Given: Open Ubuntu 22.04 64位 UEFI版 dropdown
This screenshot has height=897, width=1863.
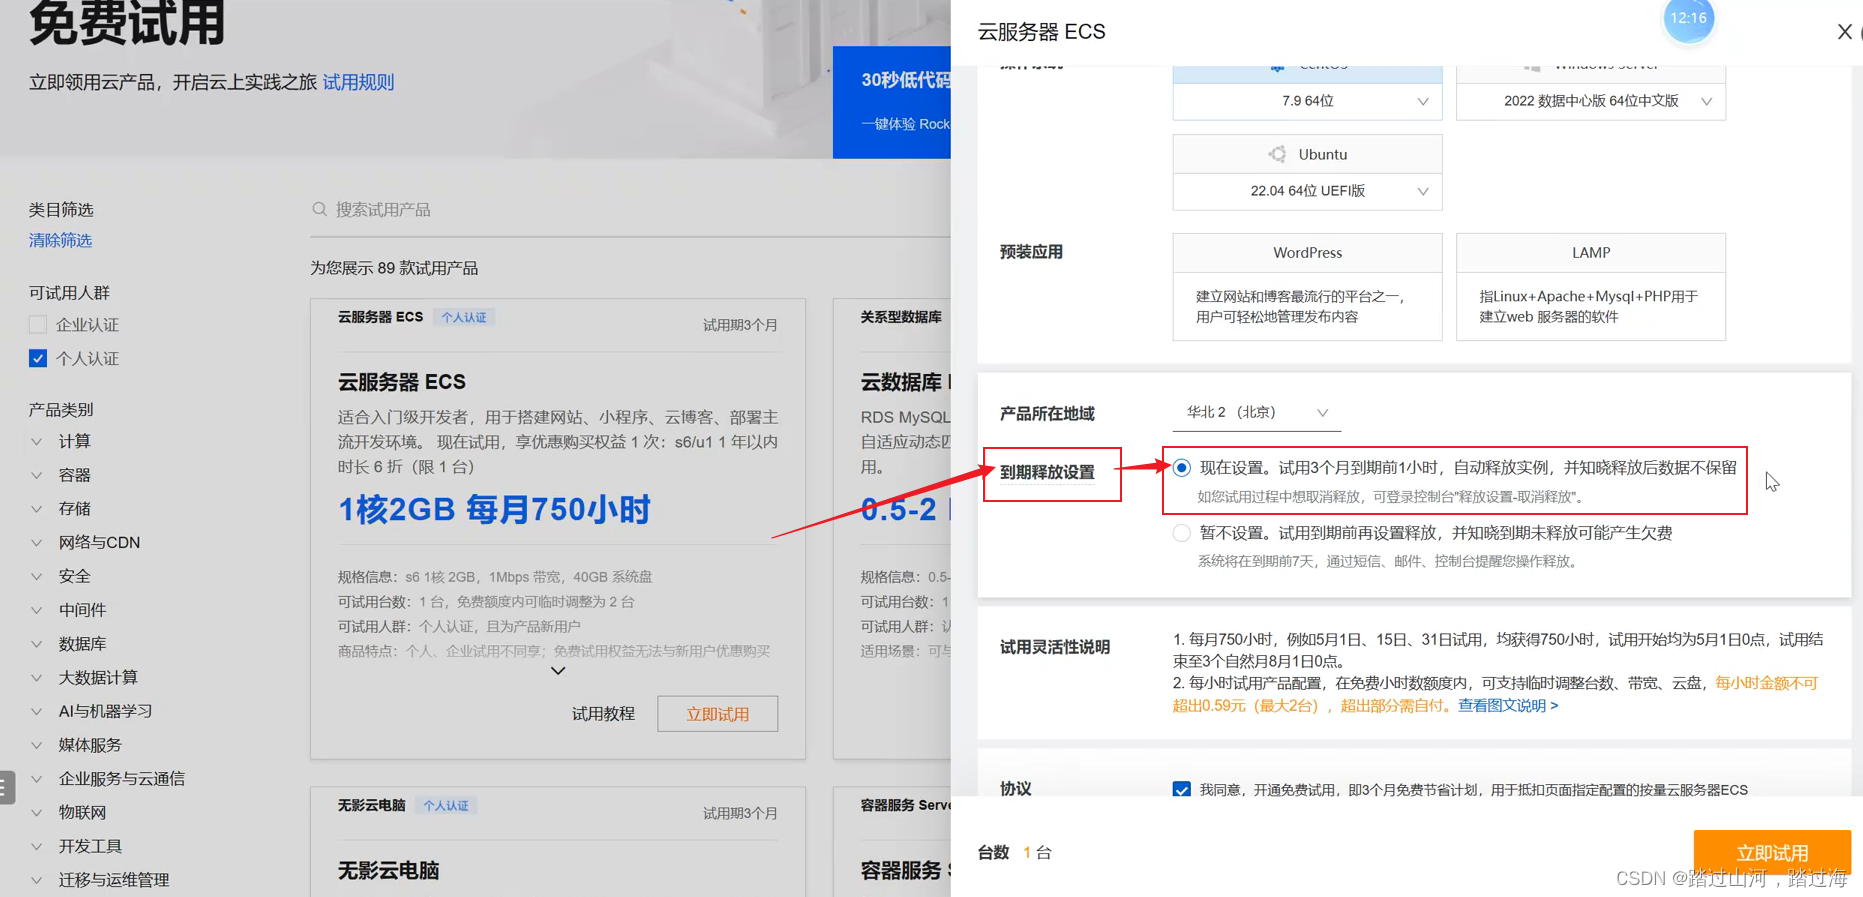Looking at the screenshot, I should coord(1307,191).
